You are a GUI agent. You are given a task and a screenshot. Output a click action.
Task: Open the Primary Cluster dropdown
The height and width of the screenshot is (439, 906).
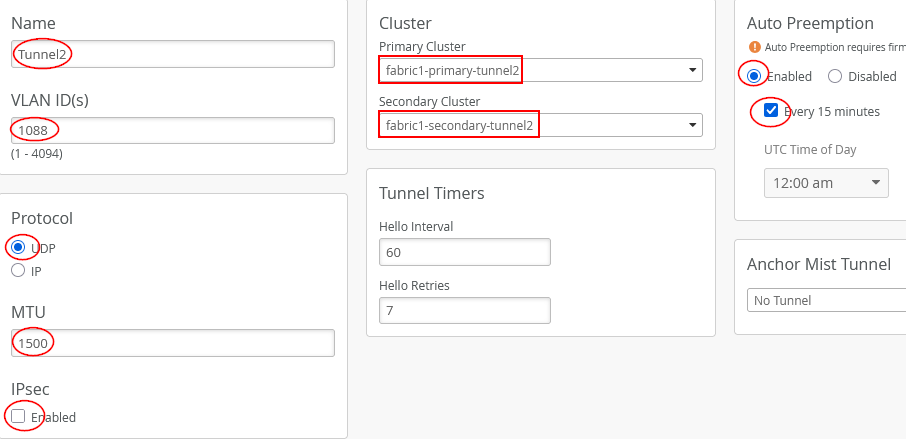pos(541,70)
